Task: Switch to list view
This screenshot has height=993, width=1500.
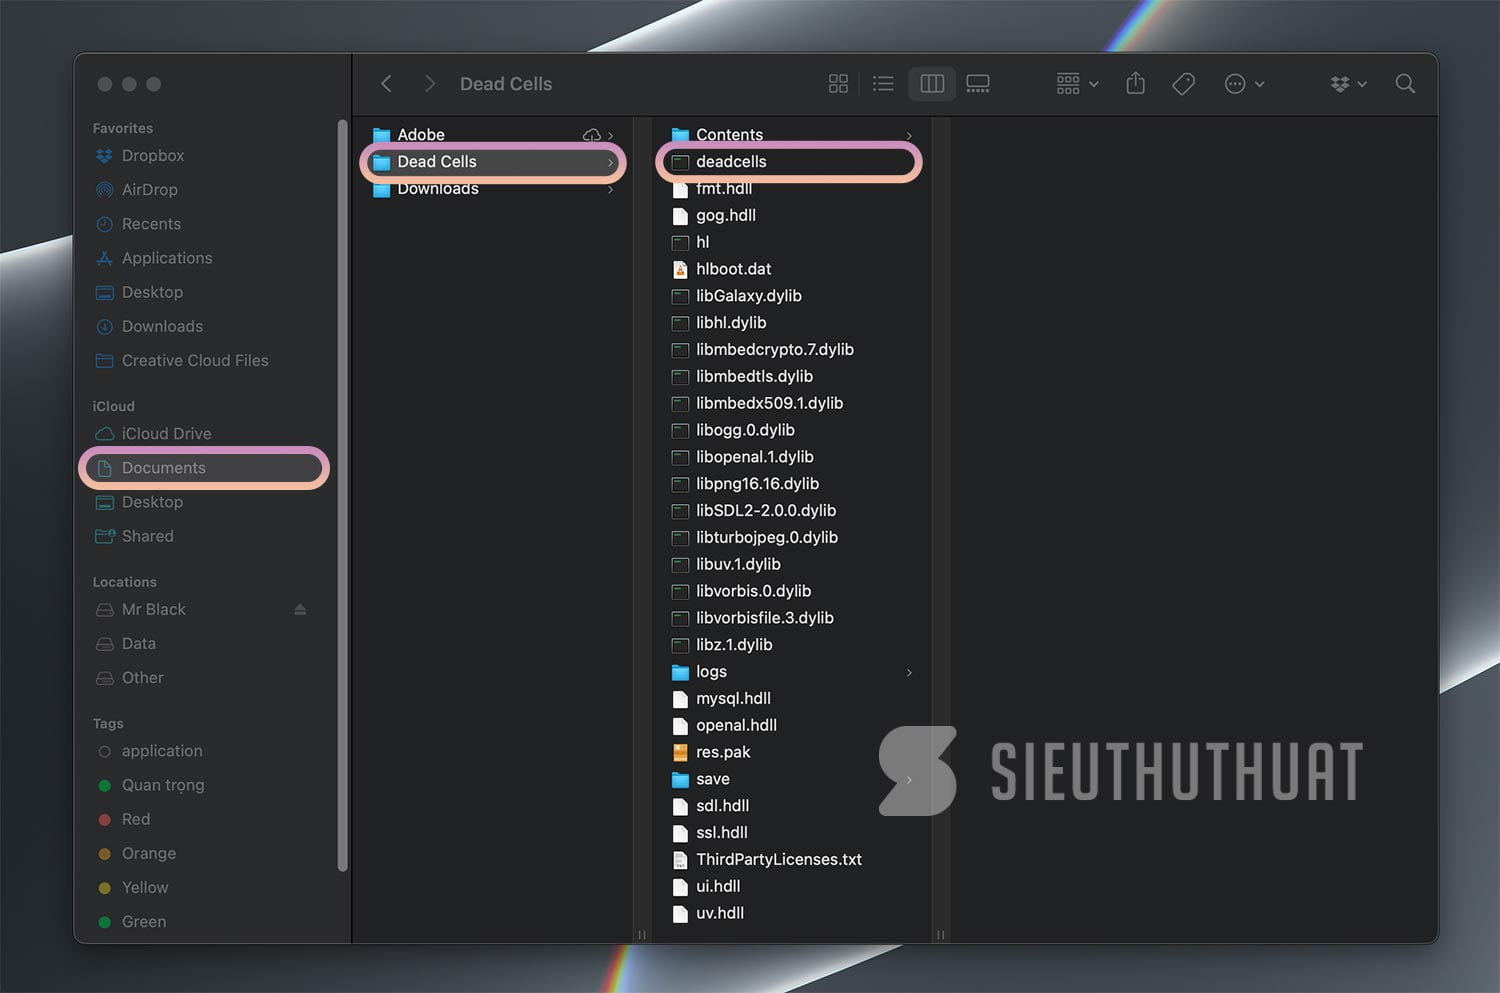Action: click(883, 84)
